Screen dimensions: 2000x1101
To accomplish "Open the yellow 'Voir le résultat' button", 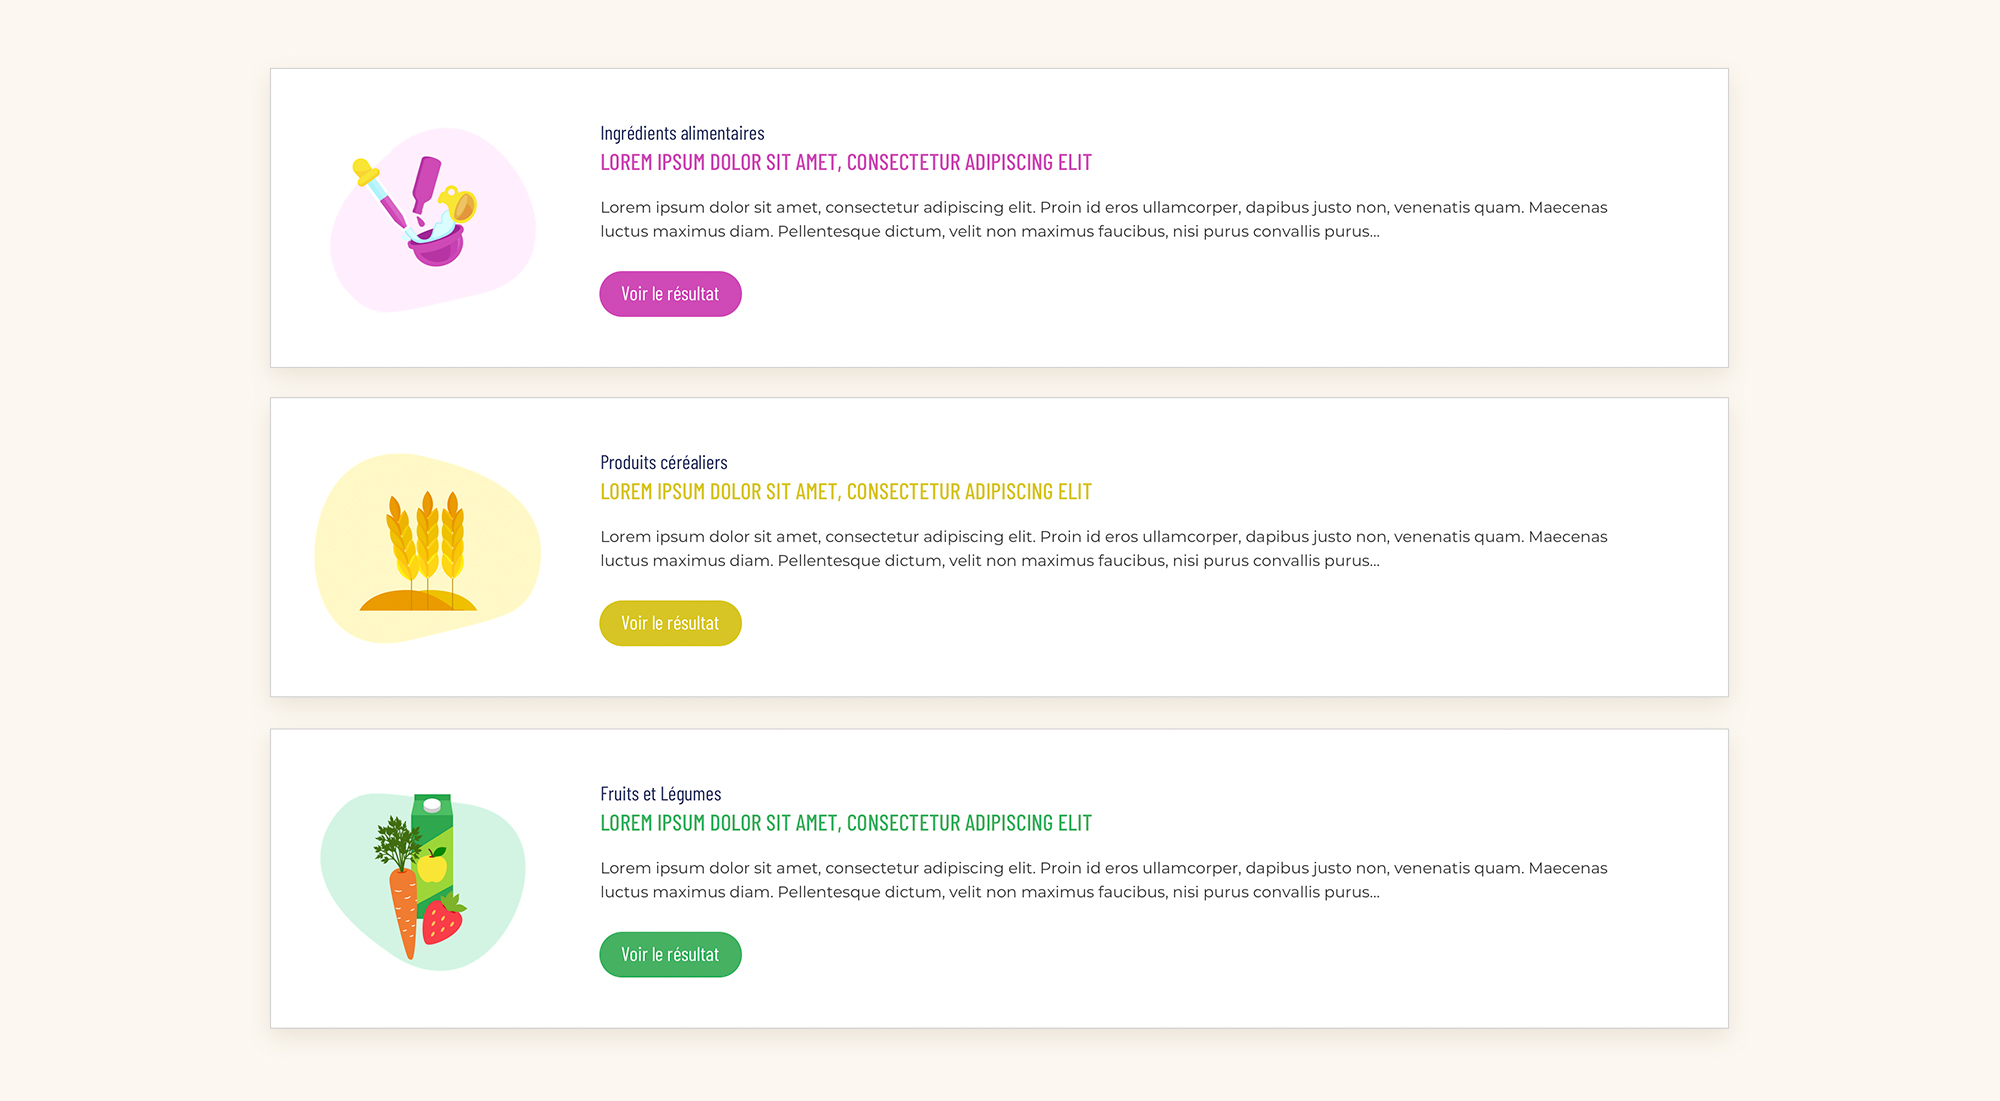I will [x=670, y=623].
